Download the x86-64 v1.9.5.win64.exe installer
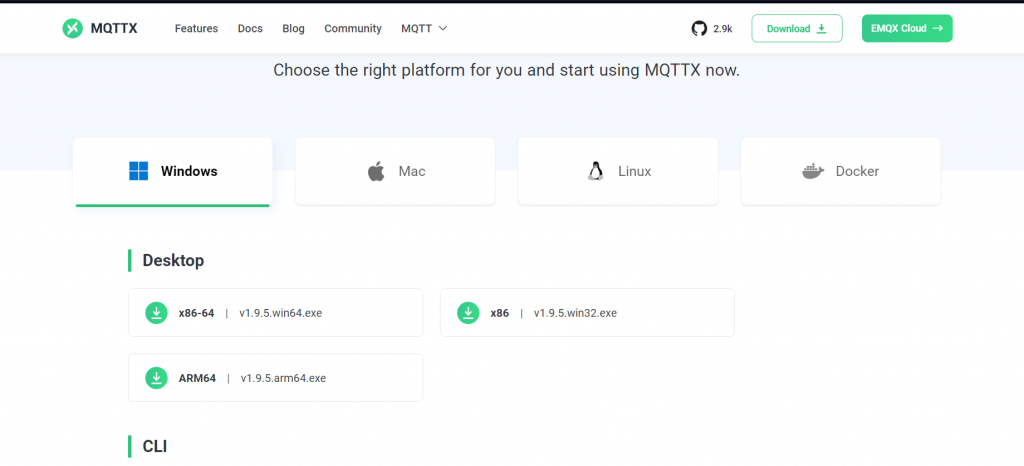Viewport: 1024px width, 466px height. click(x=276, y=313)
